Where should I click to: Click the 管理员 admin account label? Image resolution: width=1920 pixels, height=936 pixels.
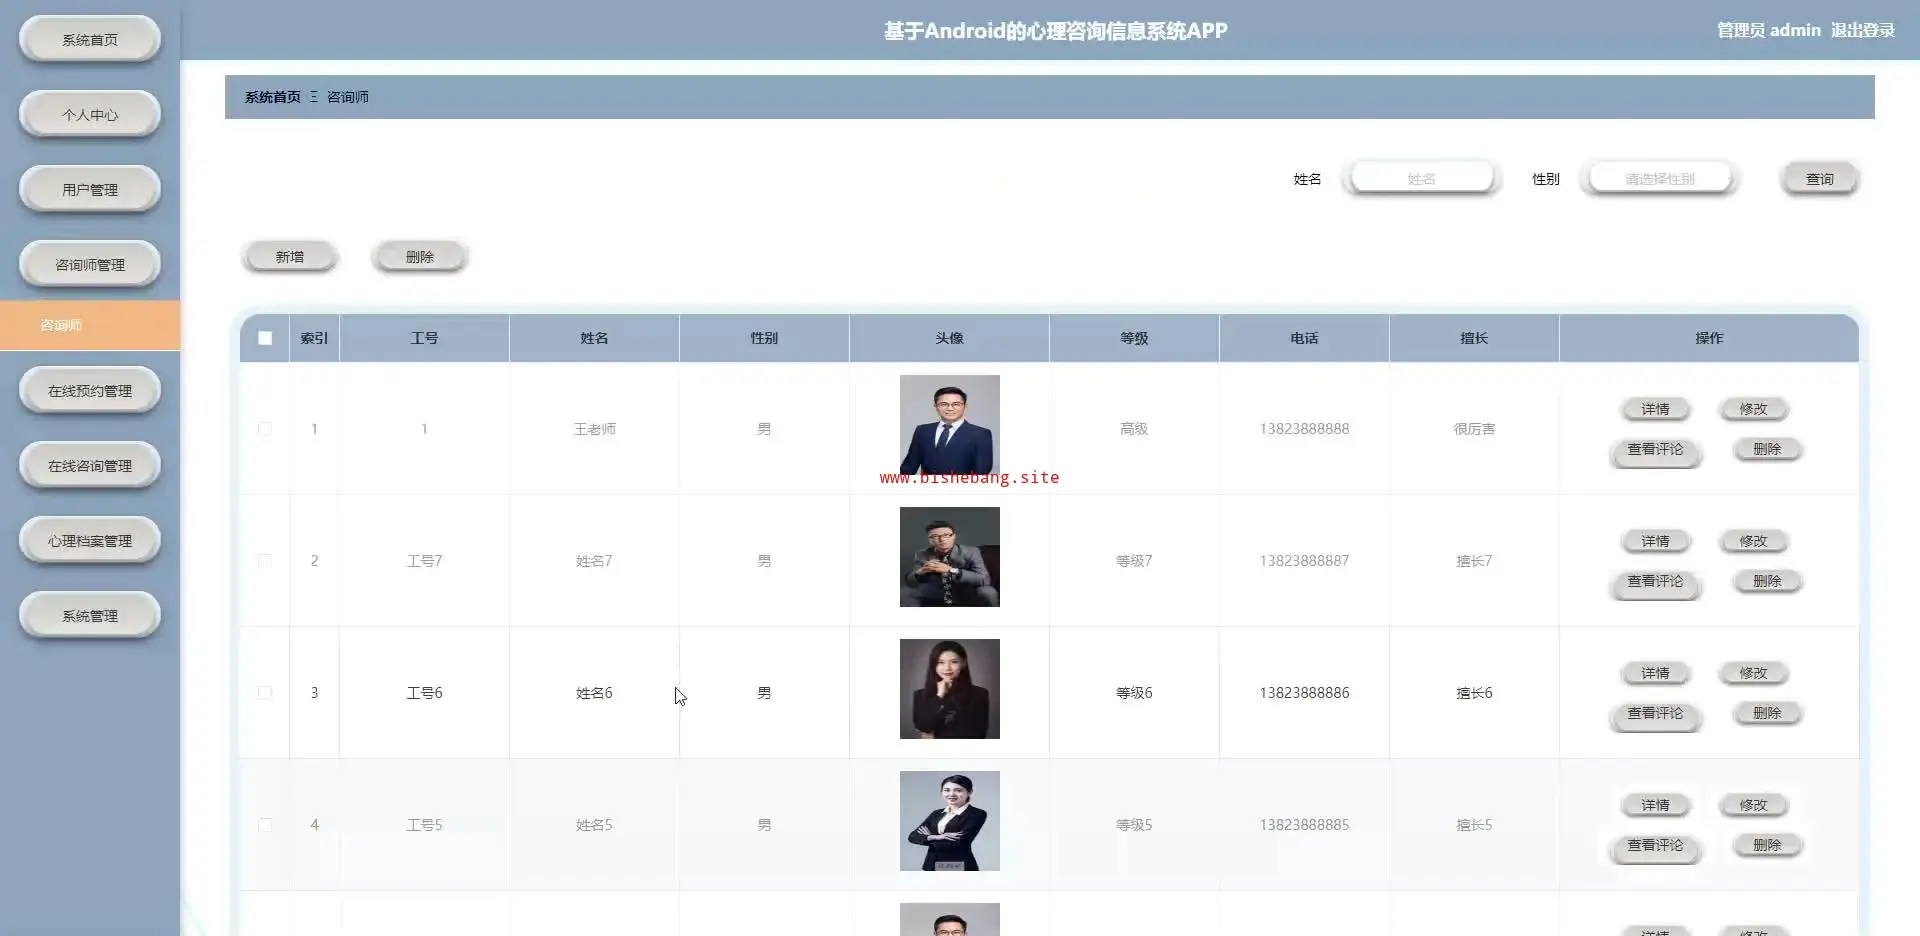pyautogui.click(x=1768, y=30)
